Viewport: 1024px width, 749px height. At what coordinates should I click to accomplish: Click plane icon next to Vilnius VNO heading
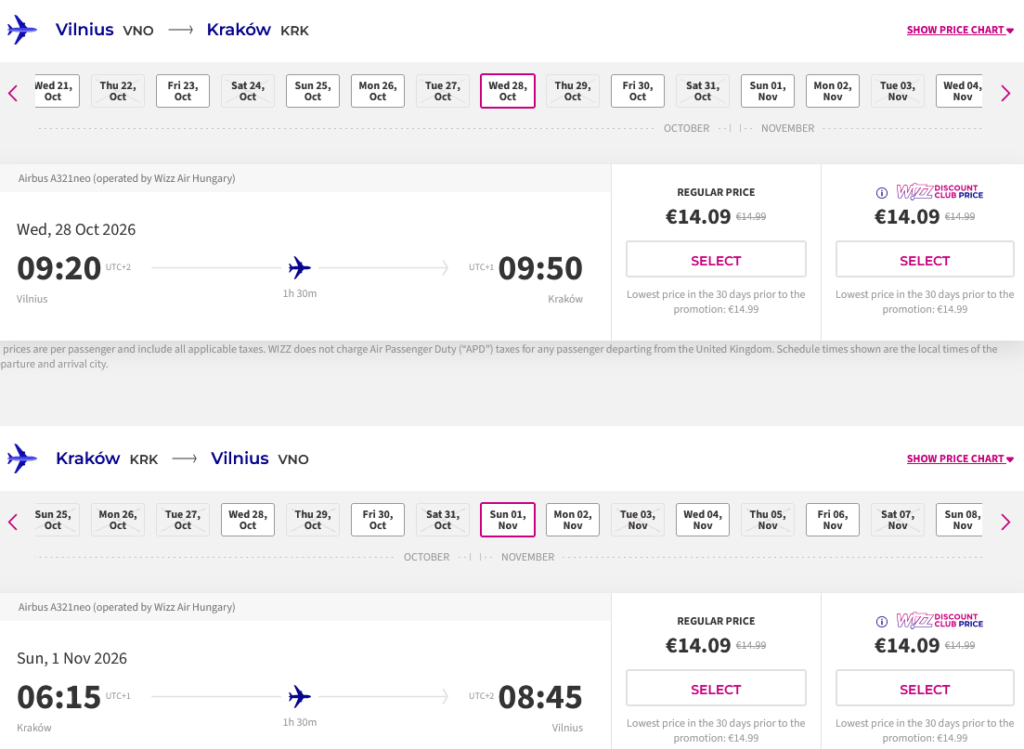(22, 30)
